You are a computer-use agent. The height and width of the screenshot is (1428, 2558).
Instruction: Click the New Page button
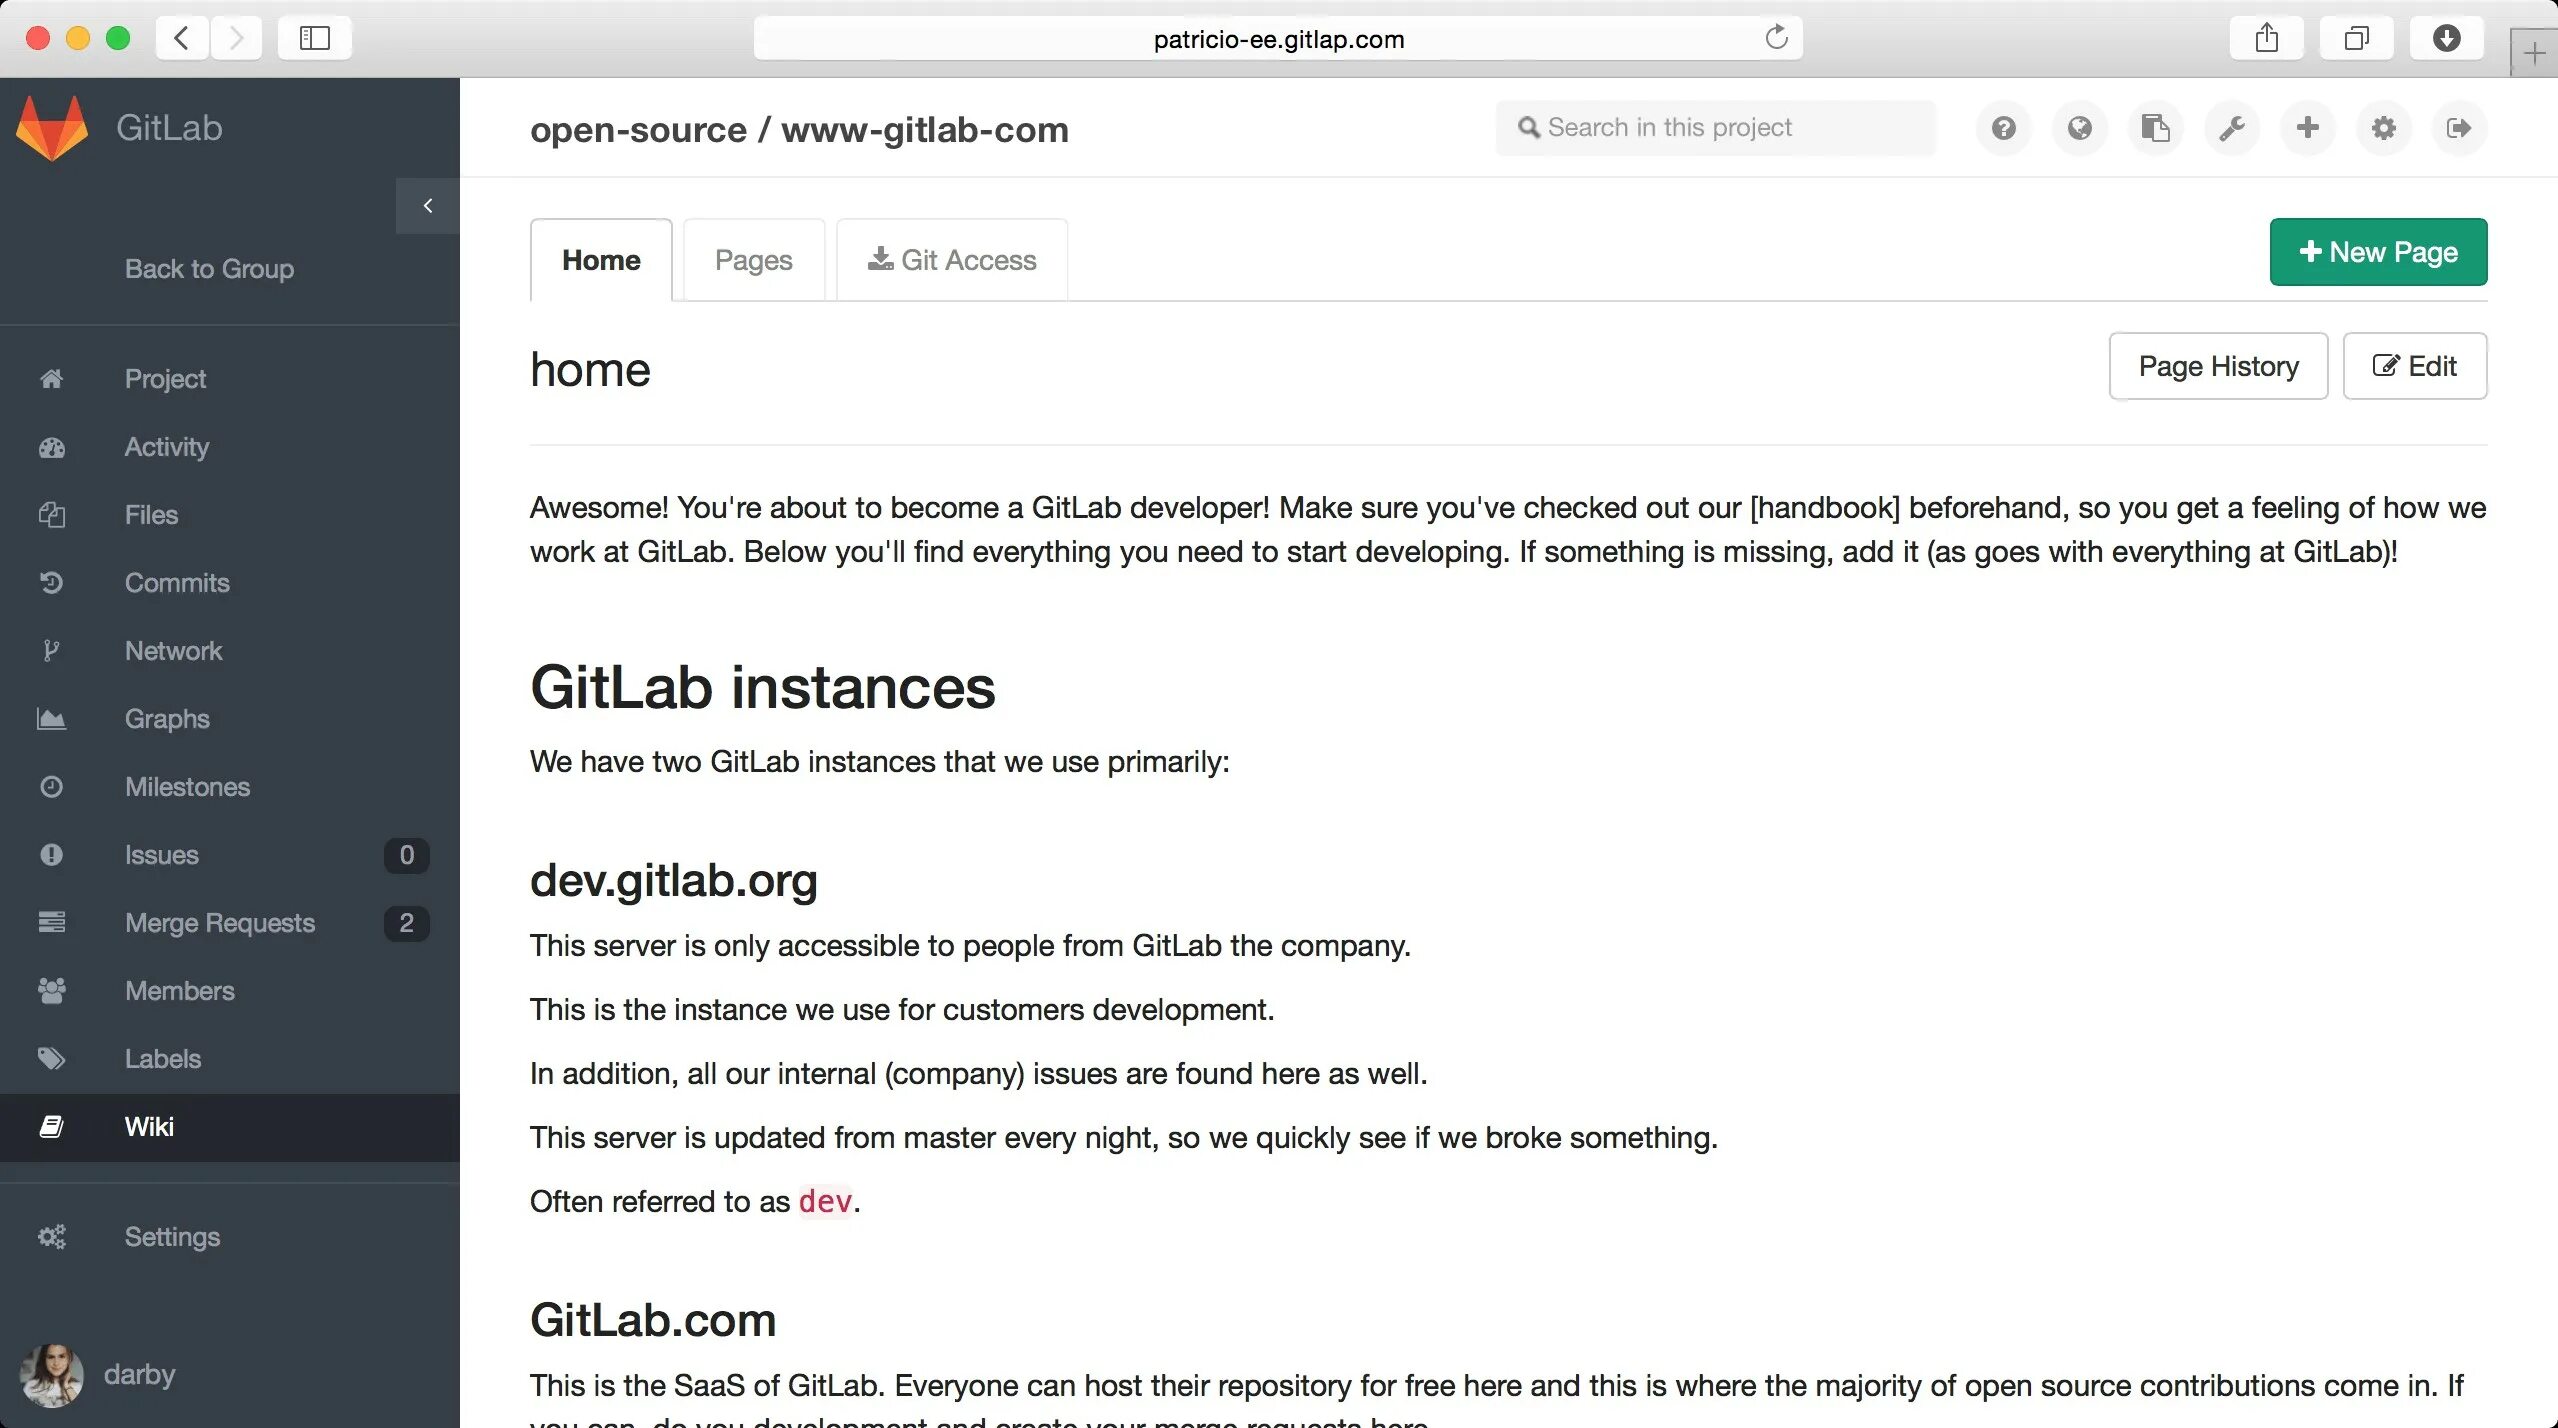pyautogui.click(x=2379, y=251)
